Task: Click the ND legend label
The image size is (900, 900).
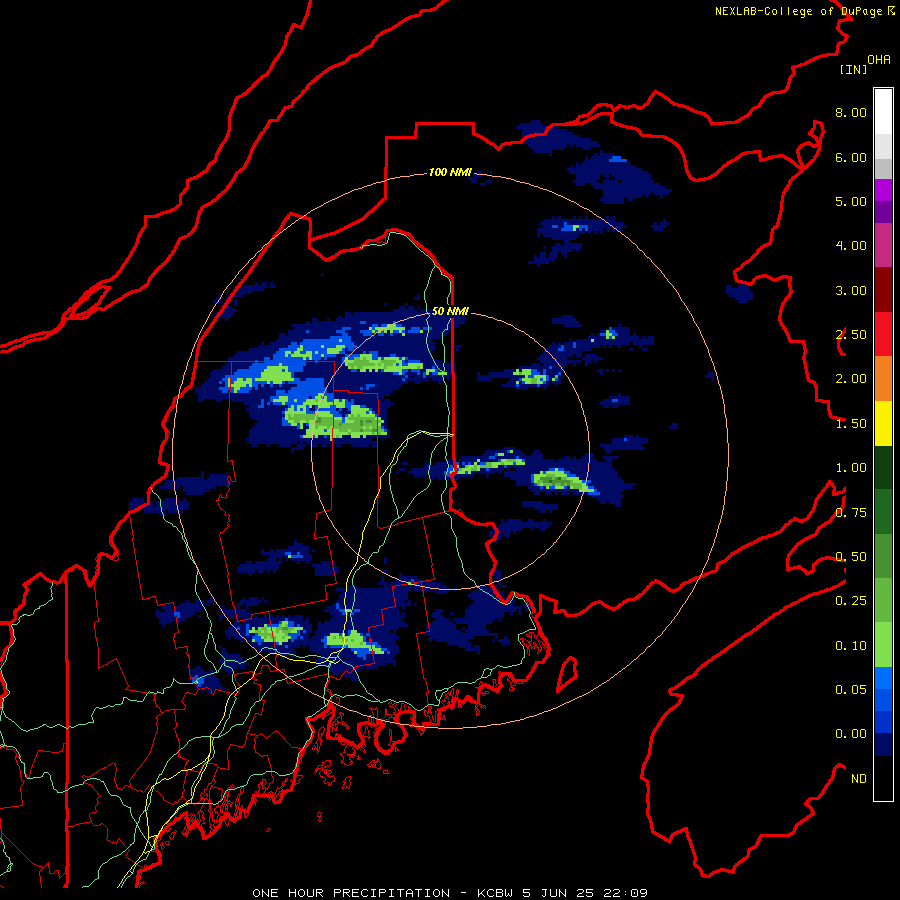Action: point(859,779)
